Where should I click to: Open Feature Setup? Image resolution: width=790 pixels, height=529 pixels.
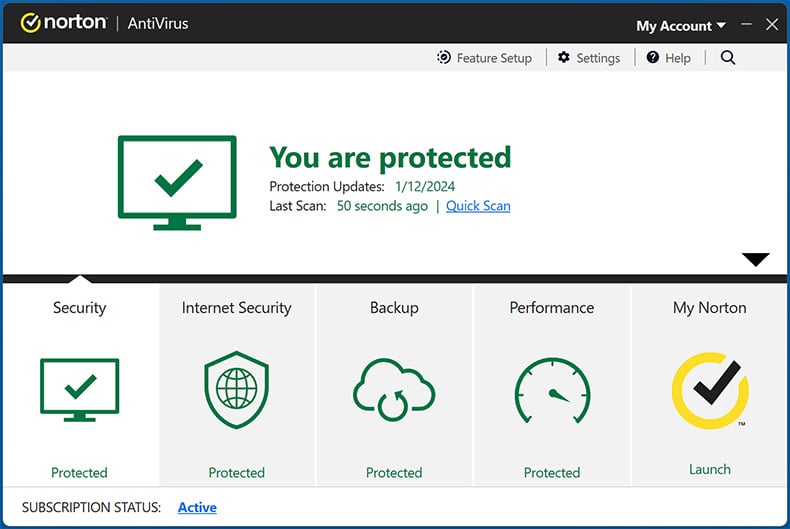[x=484, y=58]
